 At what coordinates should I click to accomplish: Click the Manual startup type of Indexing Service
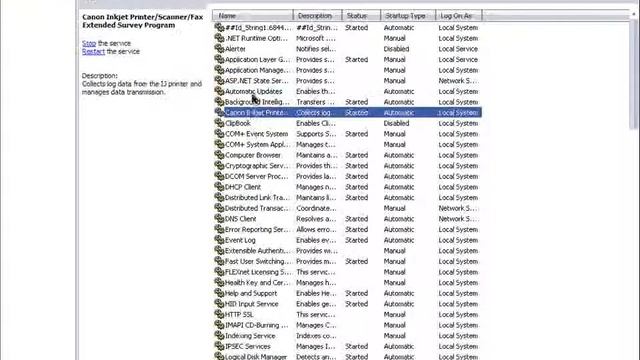pos(395,336)
